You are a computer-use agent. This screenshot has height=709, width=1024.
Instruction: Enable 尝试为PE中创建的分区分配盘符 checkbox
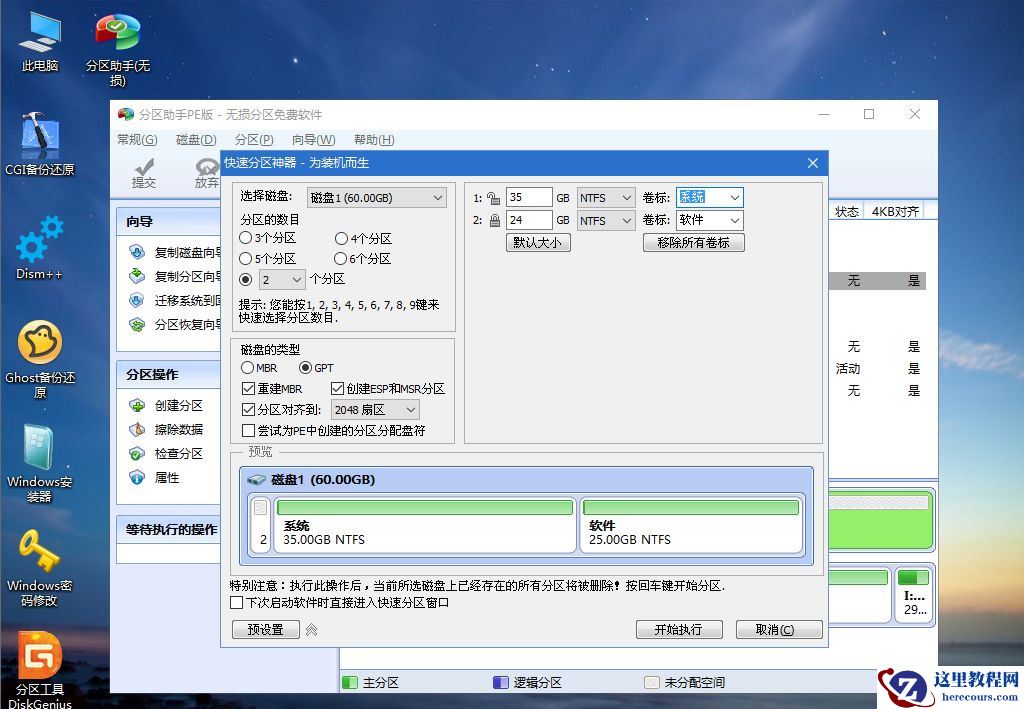[247, 430]
